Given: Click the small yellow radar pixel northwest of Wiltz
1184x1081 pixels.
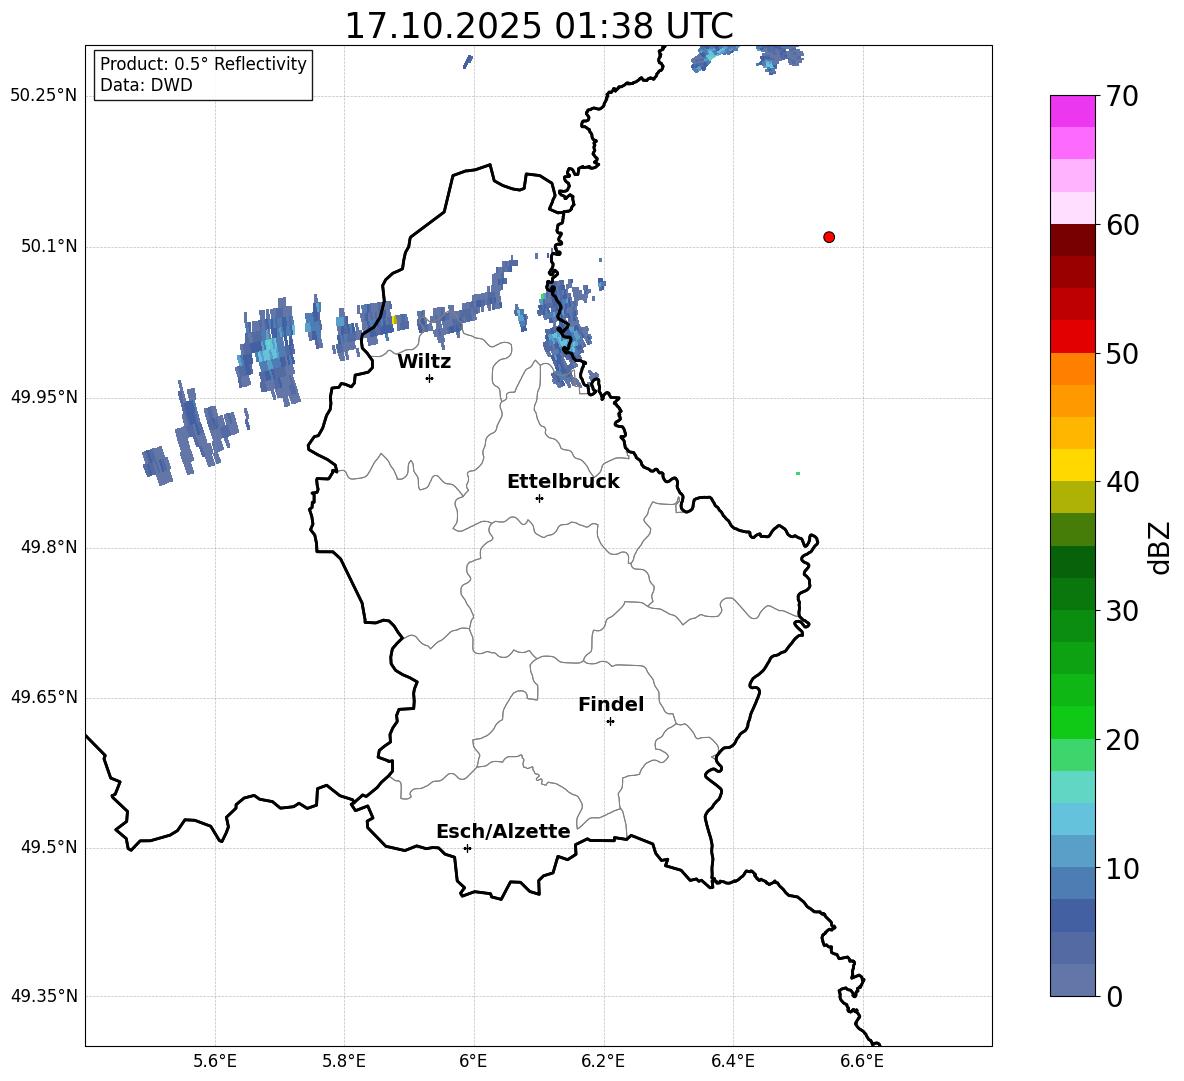Looking at the screenshot, I should 393,320.
